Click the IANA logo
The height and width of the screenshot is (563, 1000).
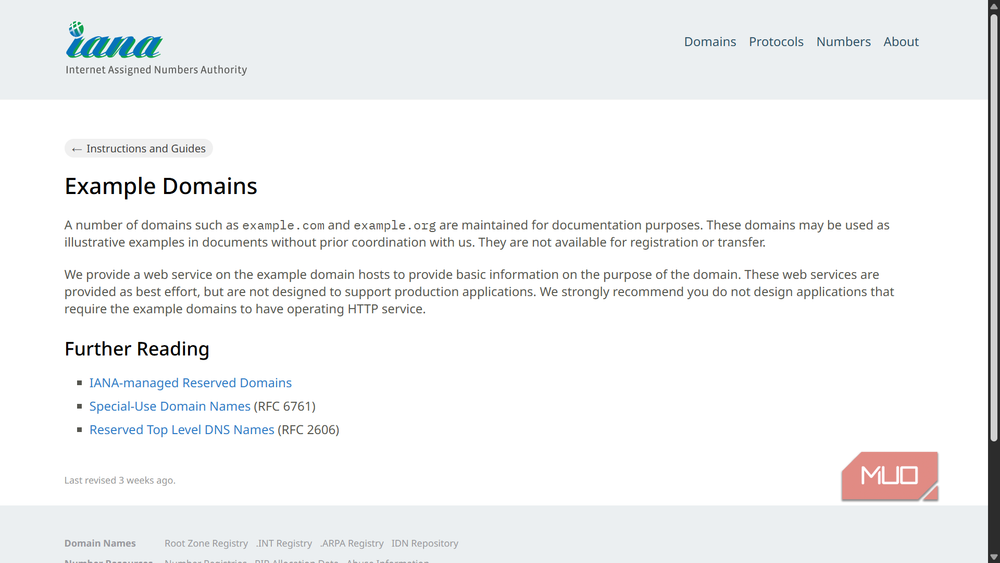pos(114,40)
